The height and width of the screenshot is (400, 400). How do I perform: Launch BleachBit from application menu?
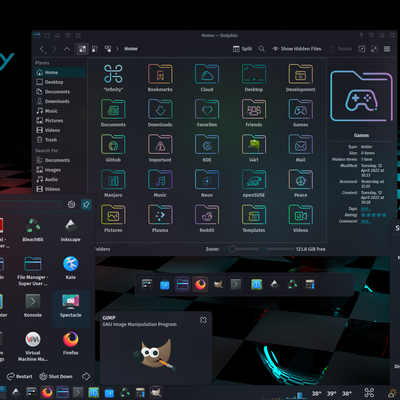click(x=33, y=230)
